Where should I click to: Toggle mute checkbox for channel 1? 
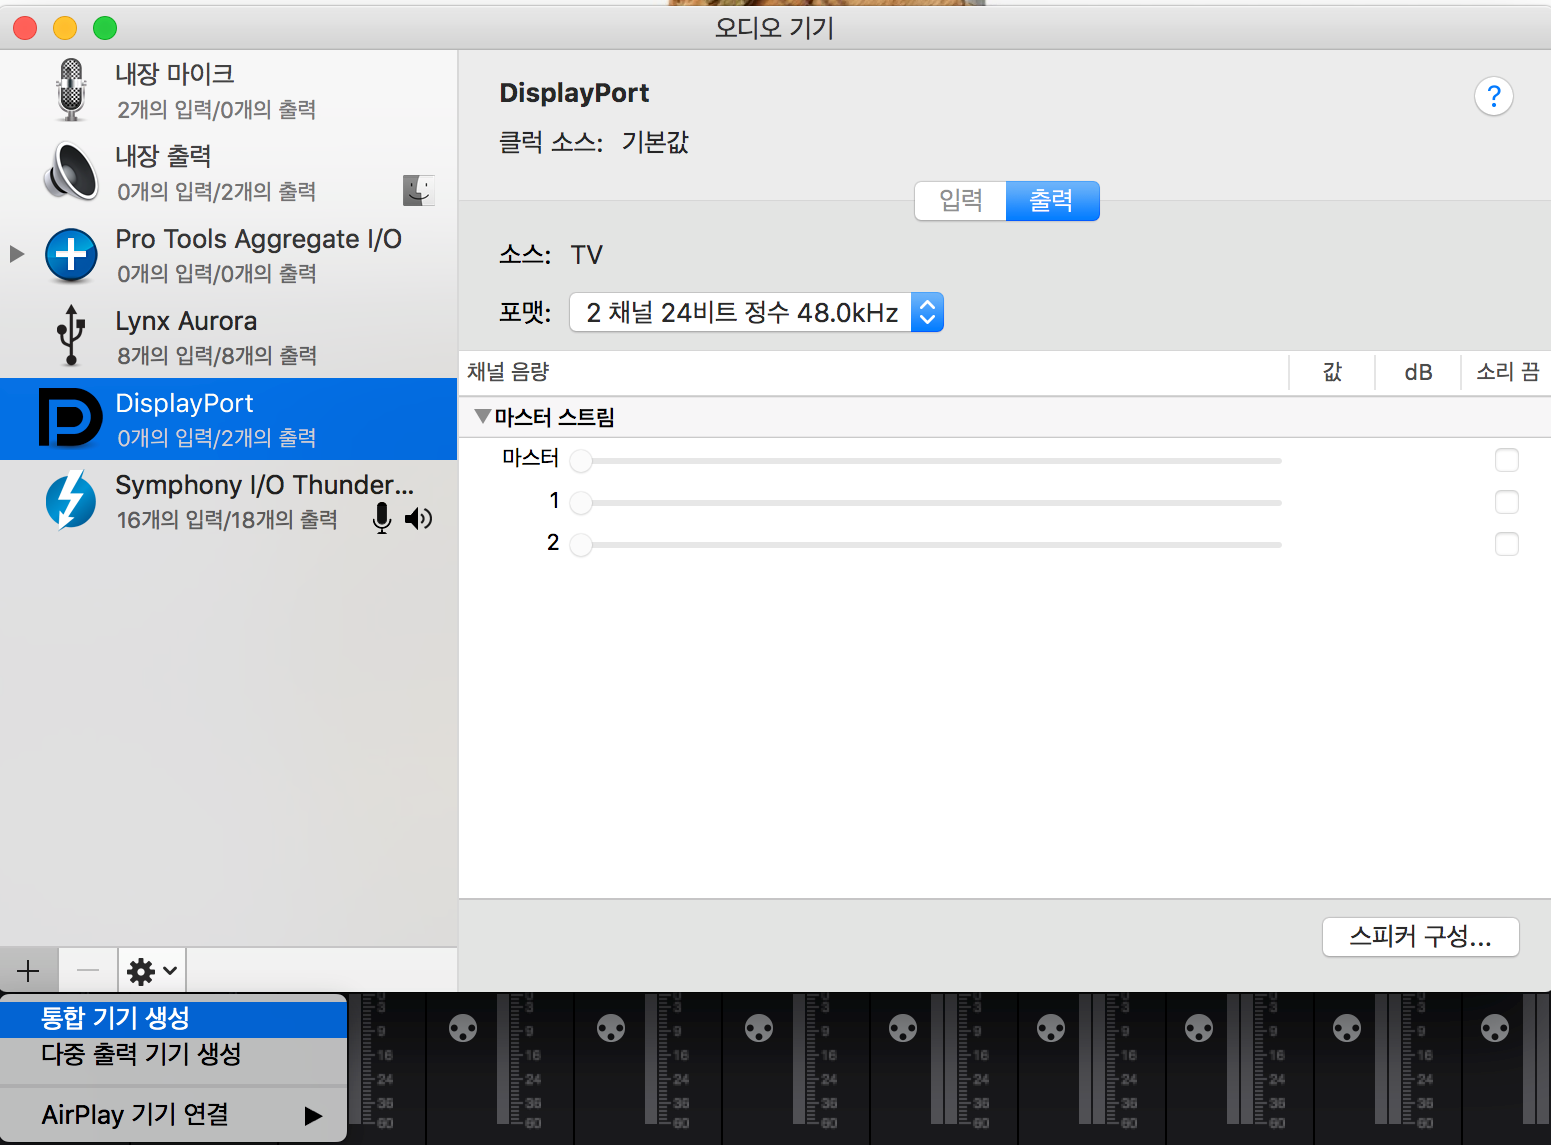coord(1506,502)
